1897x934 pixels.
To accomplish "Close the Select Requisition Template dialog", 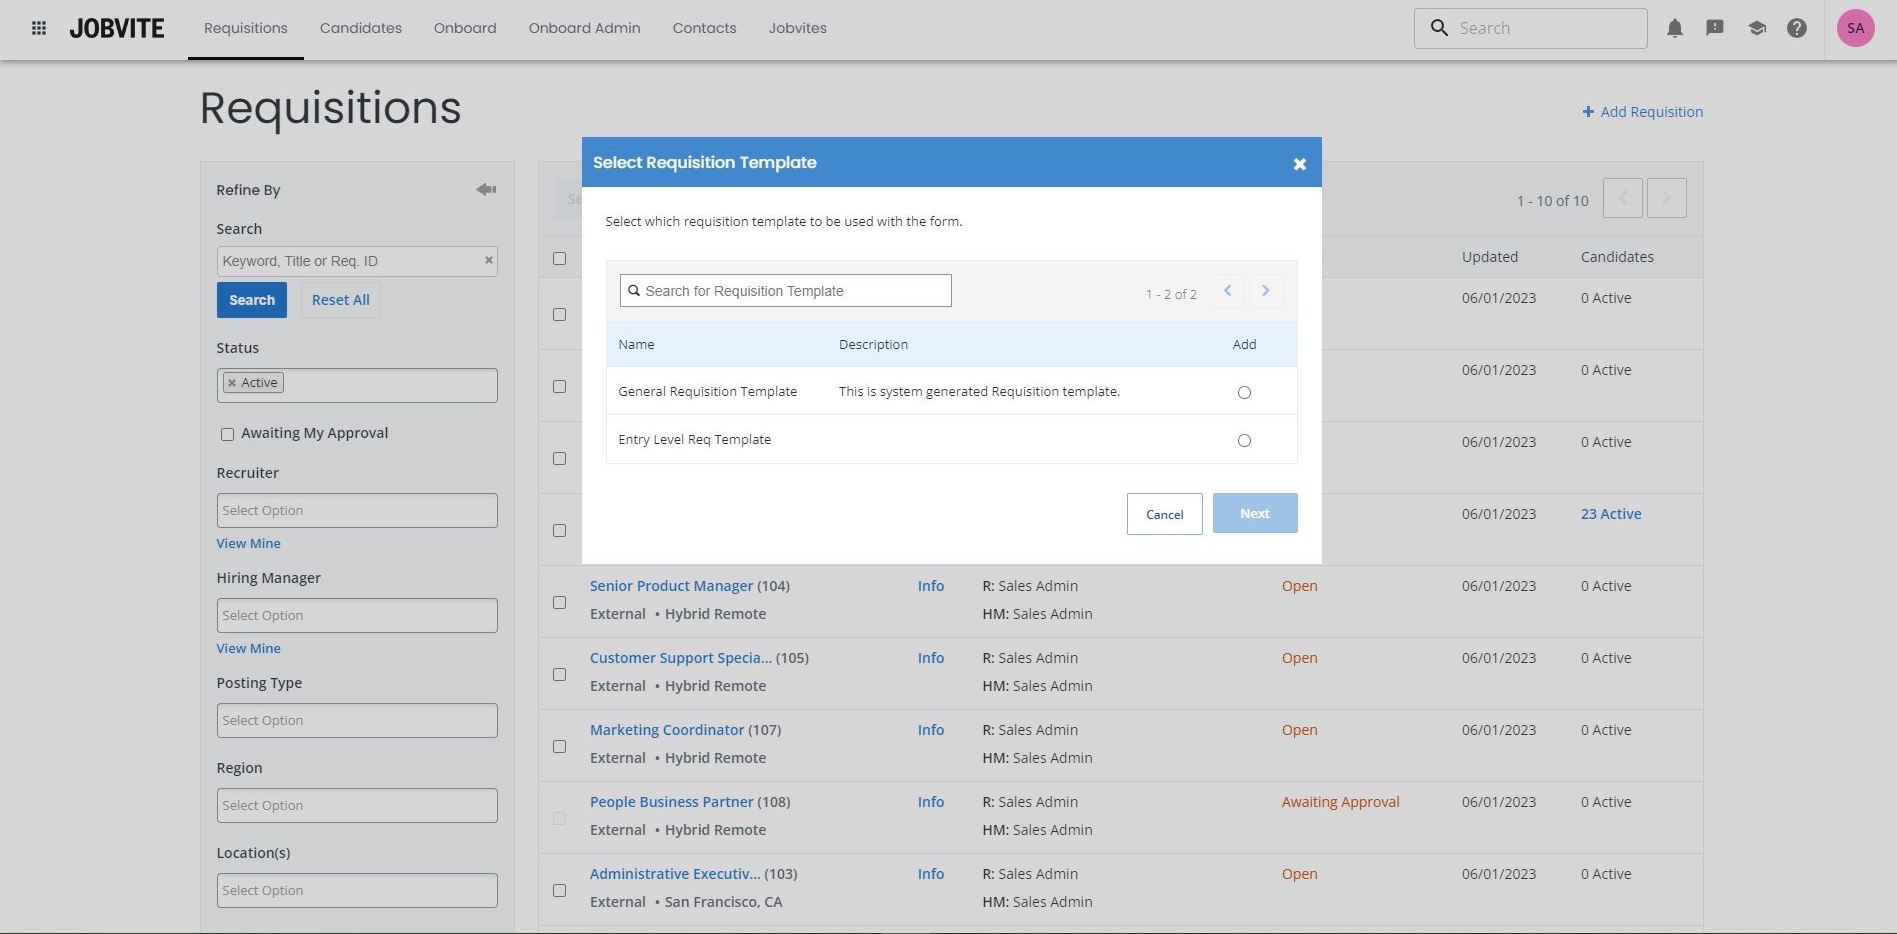I will point(1299,164).
